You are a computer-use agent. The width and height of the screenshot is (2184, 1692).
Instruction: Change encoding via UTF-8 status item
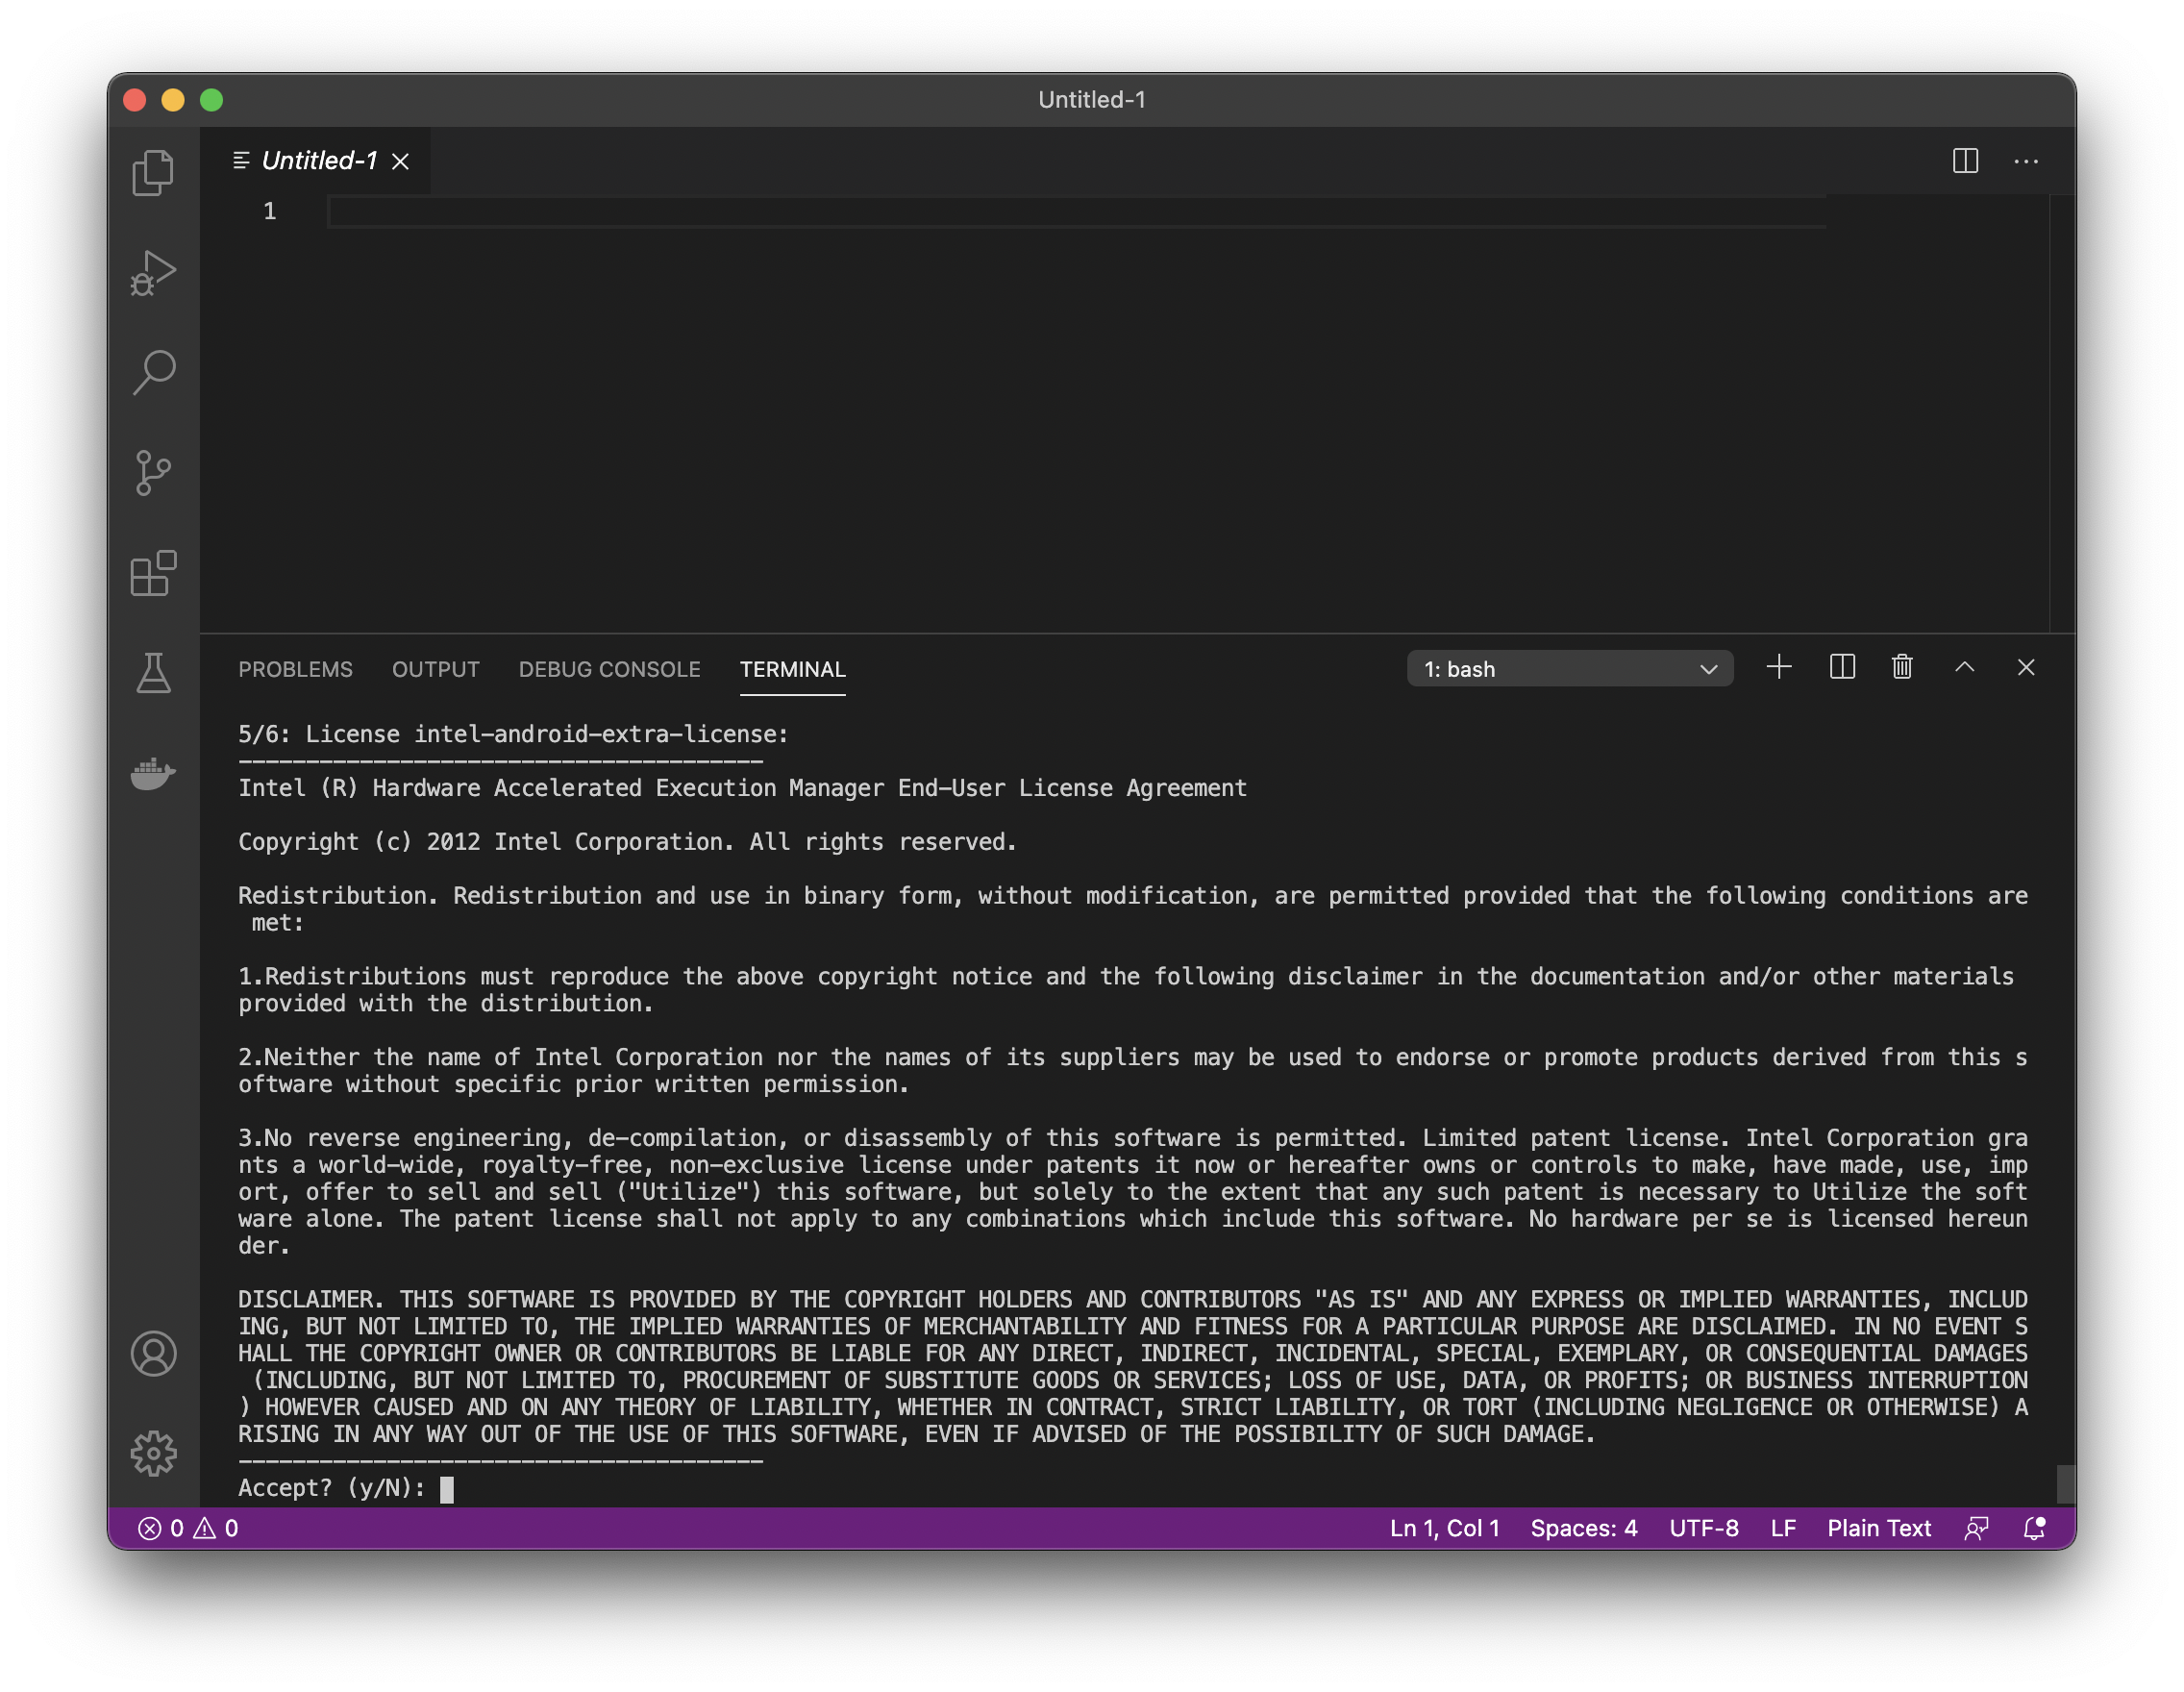coord(1703,1528)
